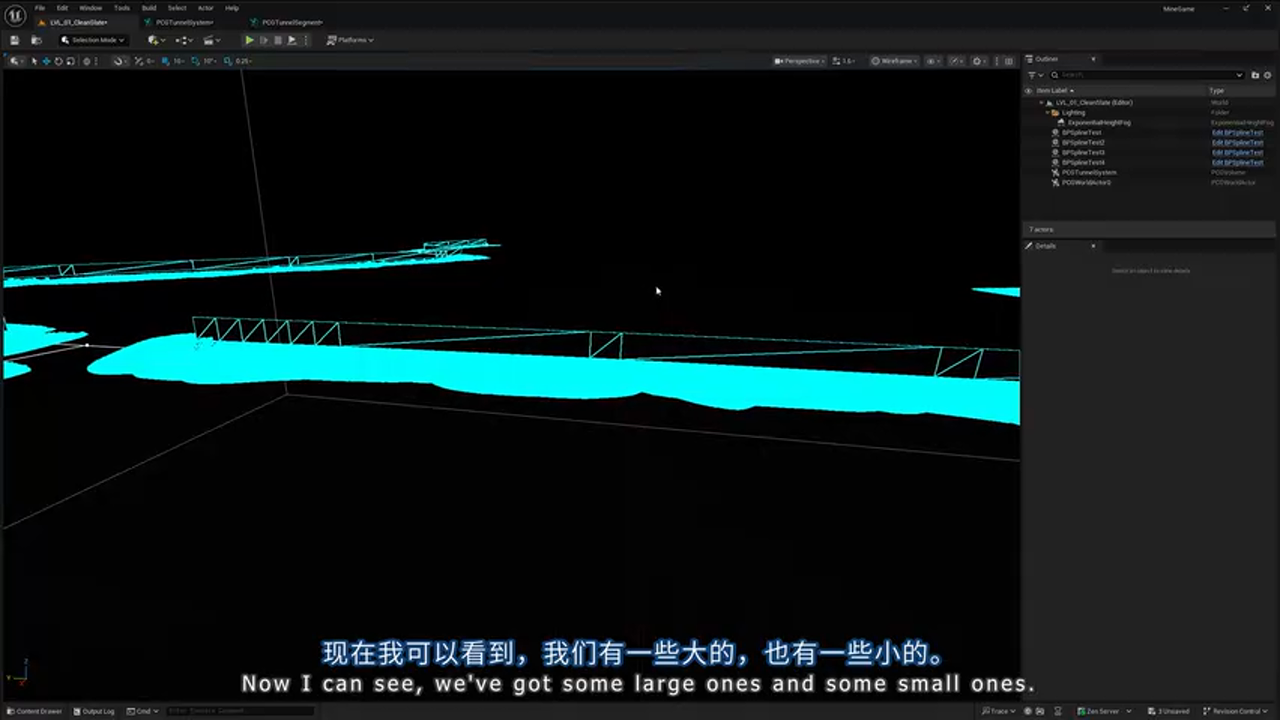Open the Selection Mode dropdown
This screenshot has width=1280, height=720.
95,40
